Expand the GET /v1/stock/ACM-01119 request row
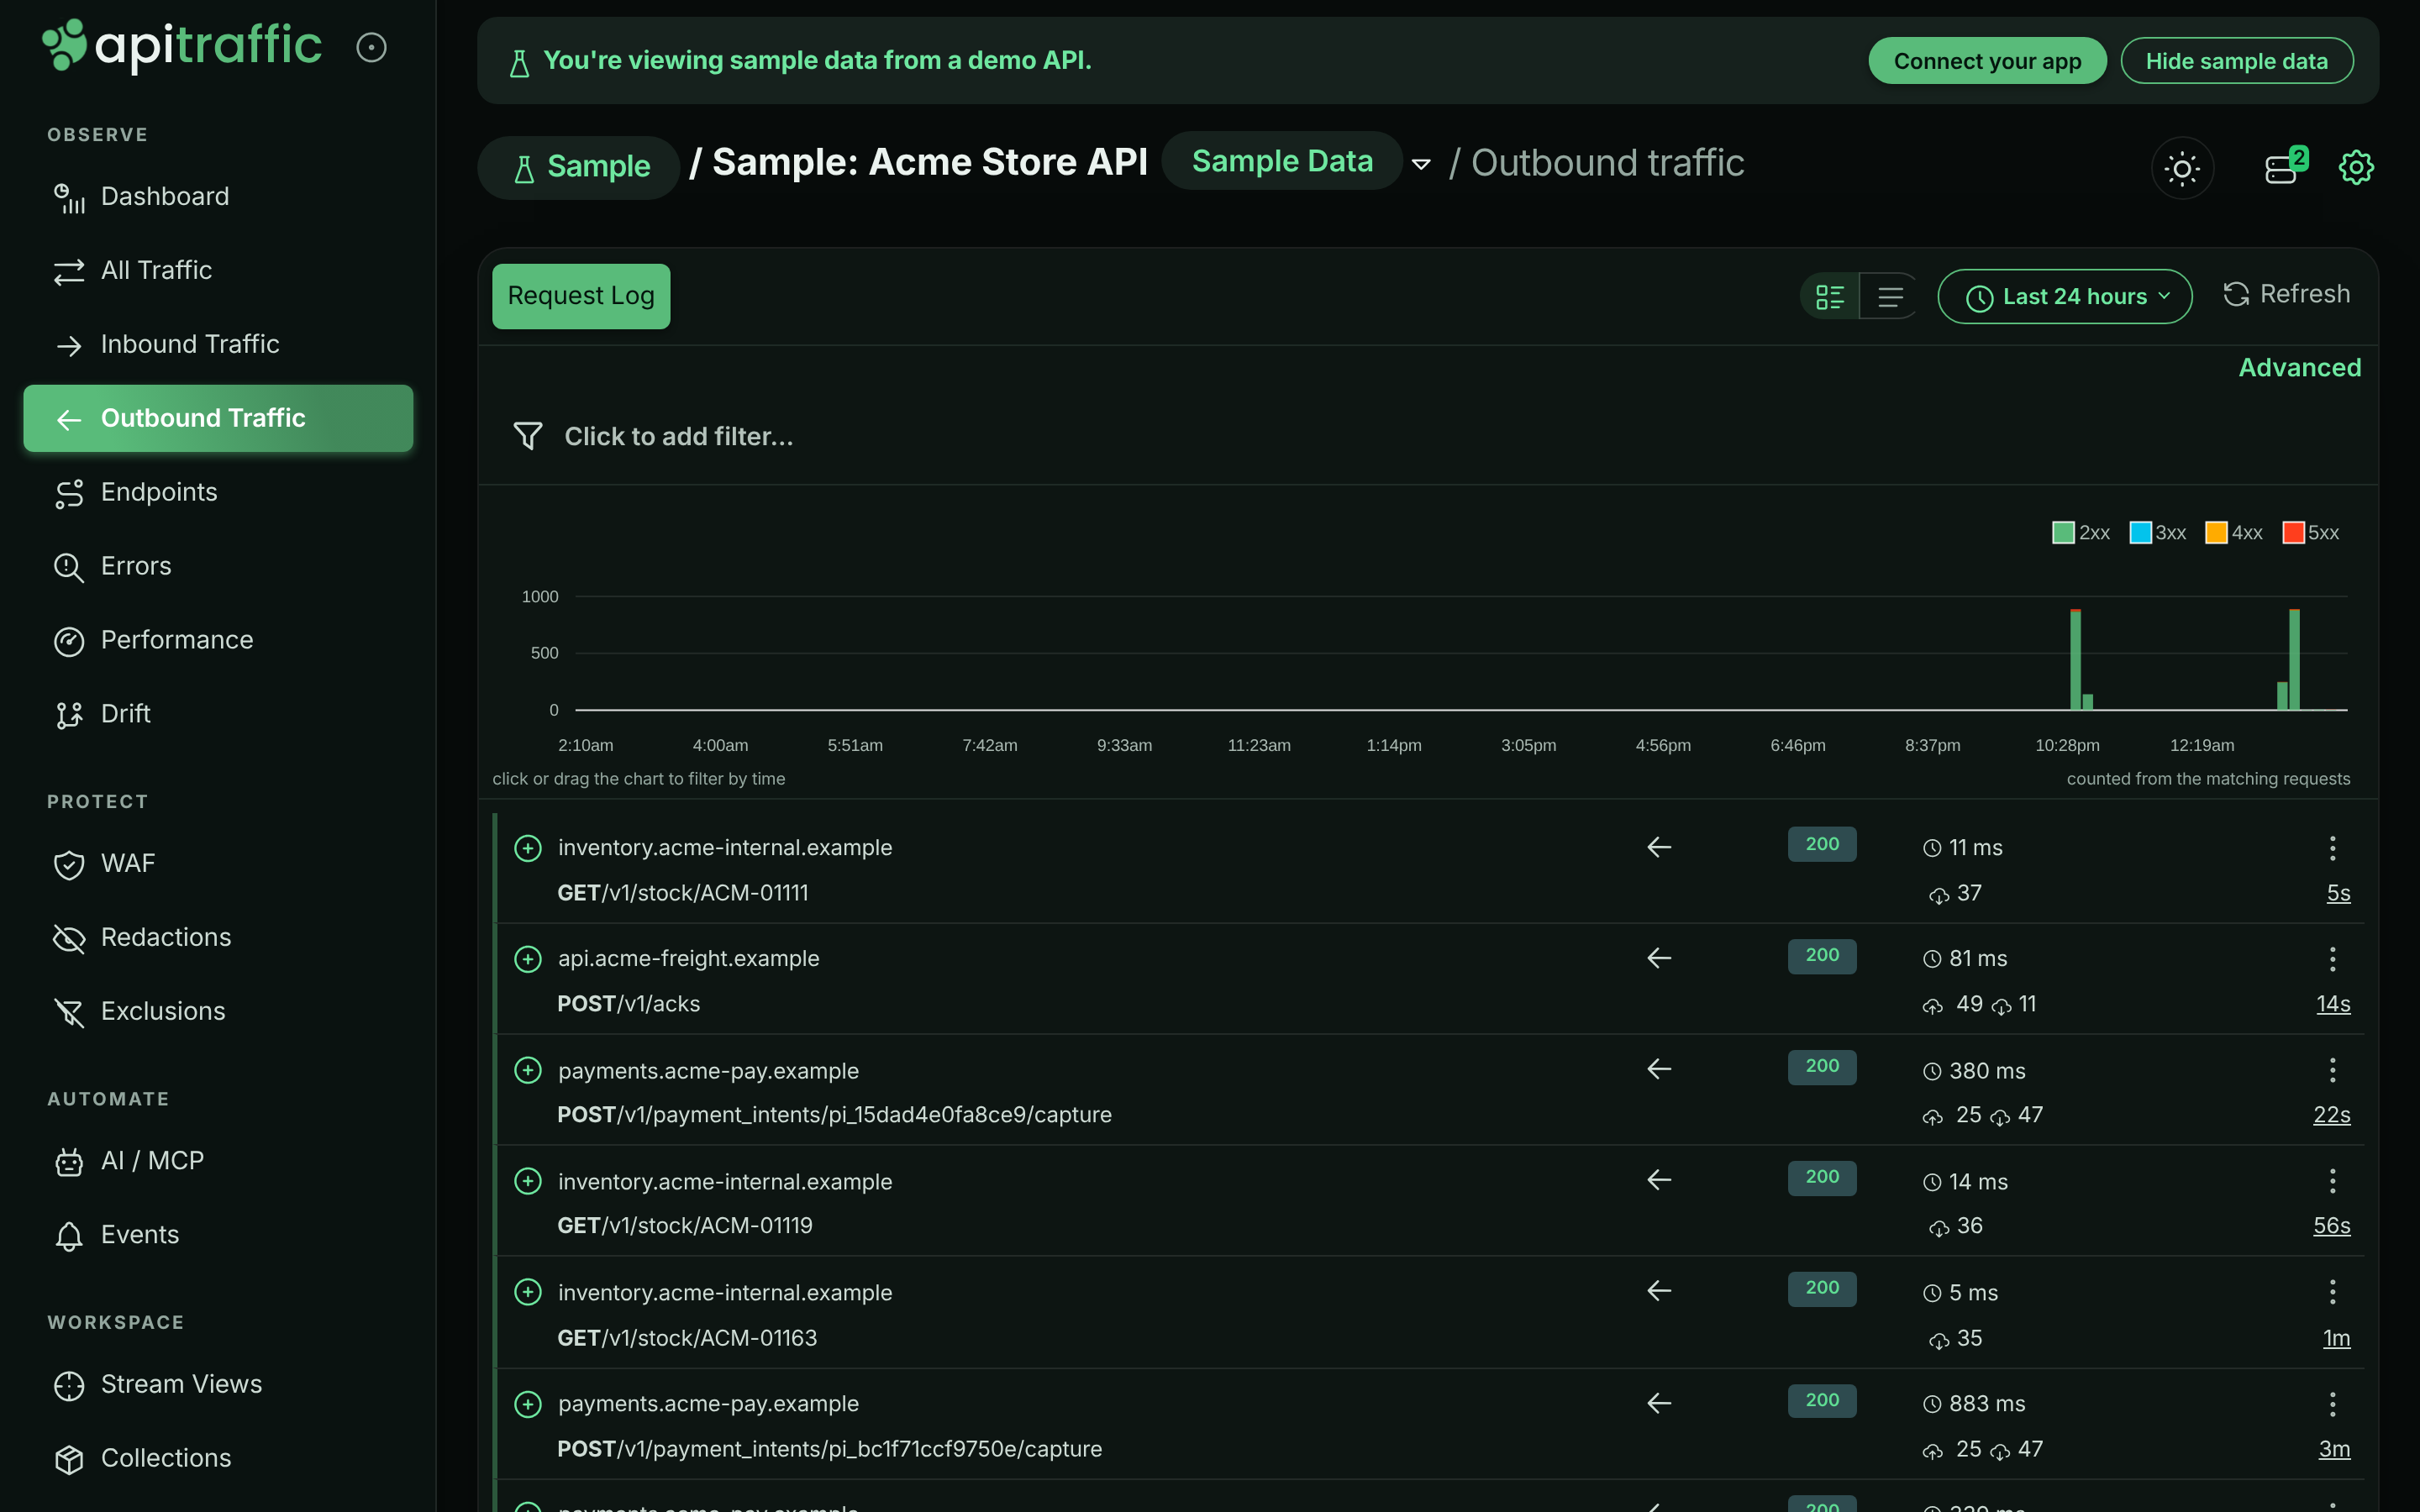 (528, 1181)
